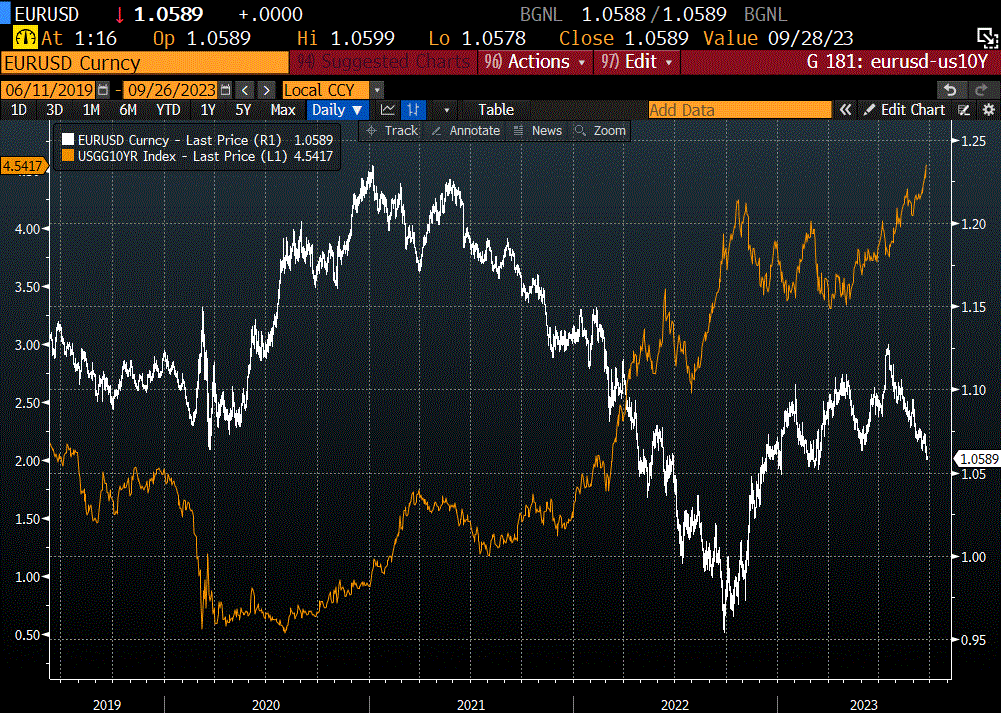The height and width of the screenshot is (713, 1001).
Task: Select the highlighted bar chart style icon
Action: point(414,110)
